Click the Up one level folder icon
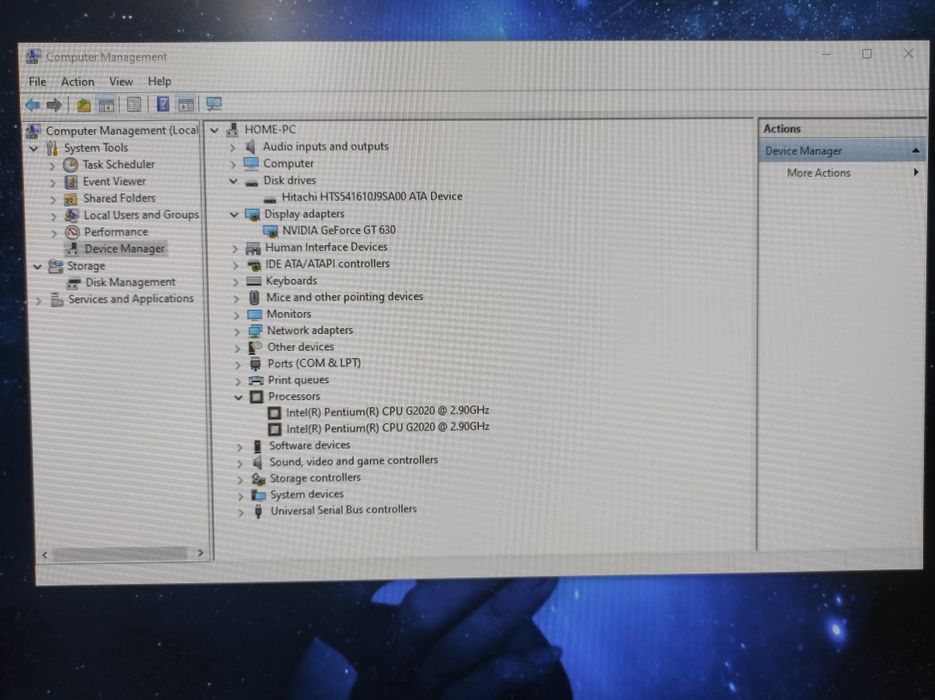 pyautogui.click(x=83, y=106)
